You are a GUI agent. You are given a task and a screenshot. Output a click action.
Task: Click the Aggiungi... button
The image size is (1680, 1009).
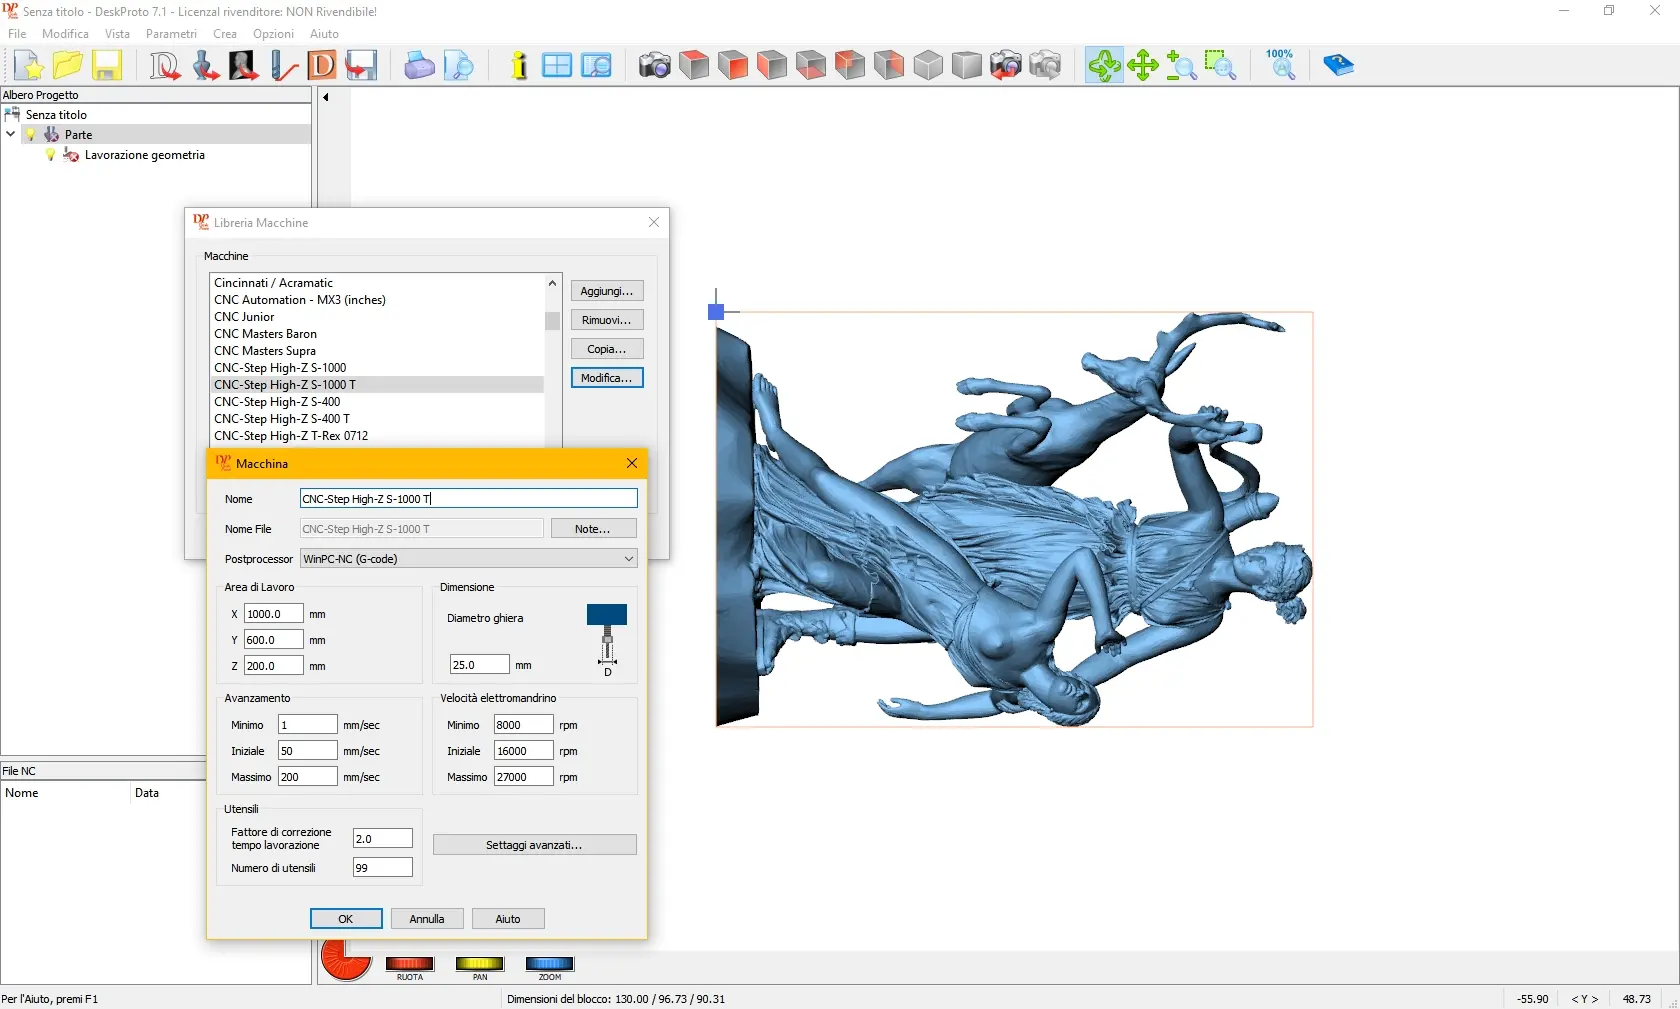pos(607,291)
